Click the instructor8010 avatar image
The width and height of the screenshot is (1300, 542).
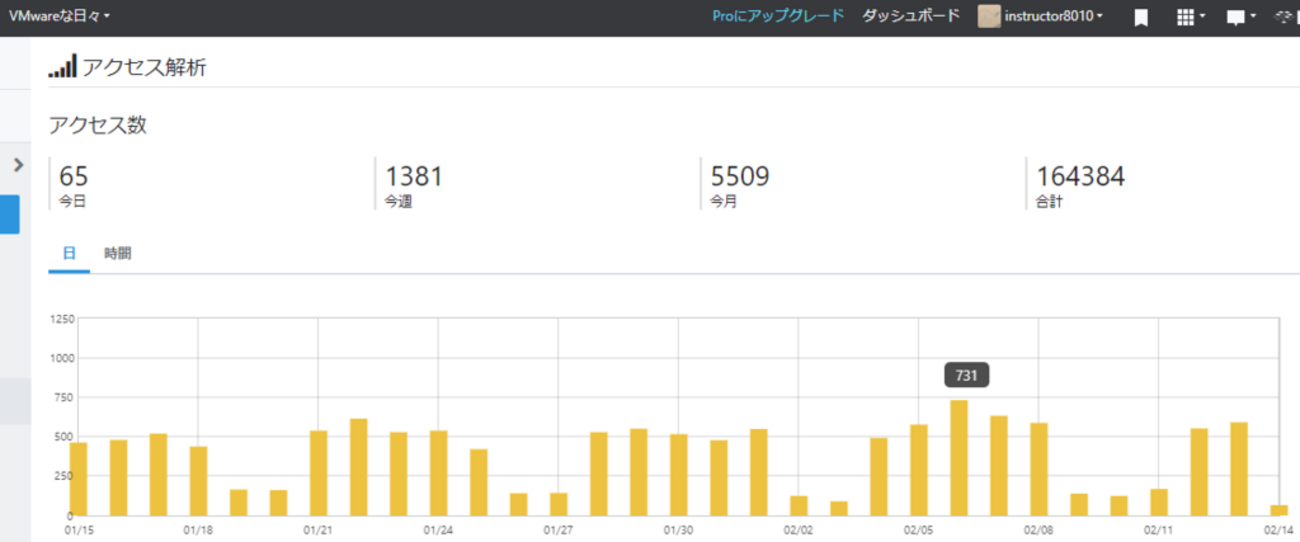(x=989, y=16)
